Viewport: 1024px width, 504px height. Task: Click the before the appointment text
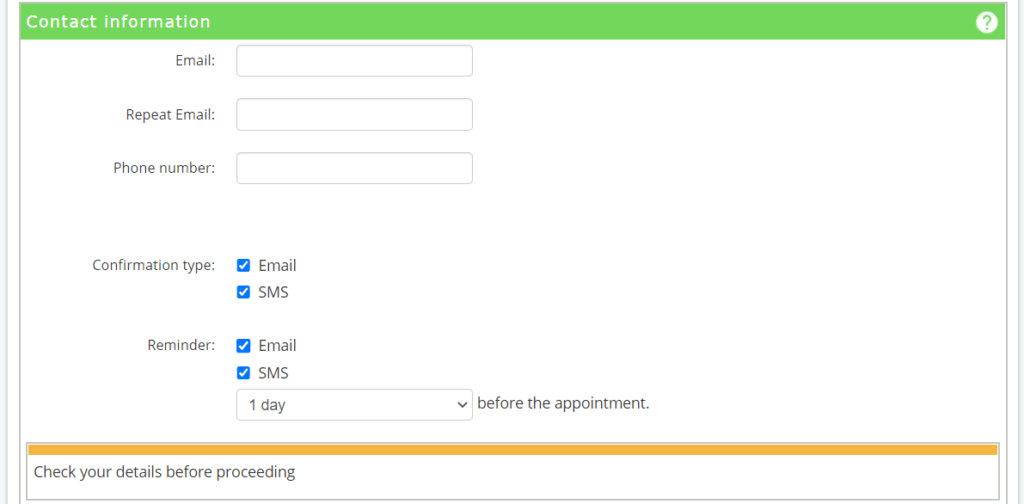pyautogui.click(x=564, y=403)
